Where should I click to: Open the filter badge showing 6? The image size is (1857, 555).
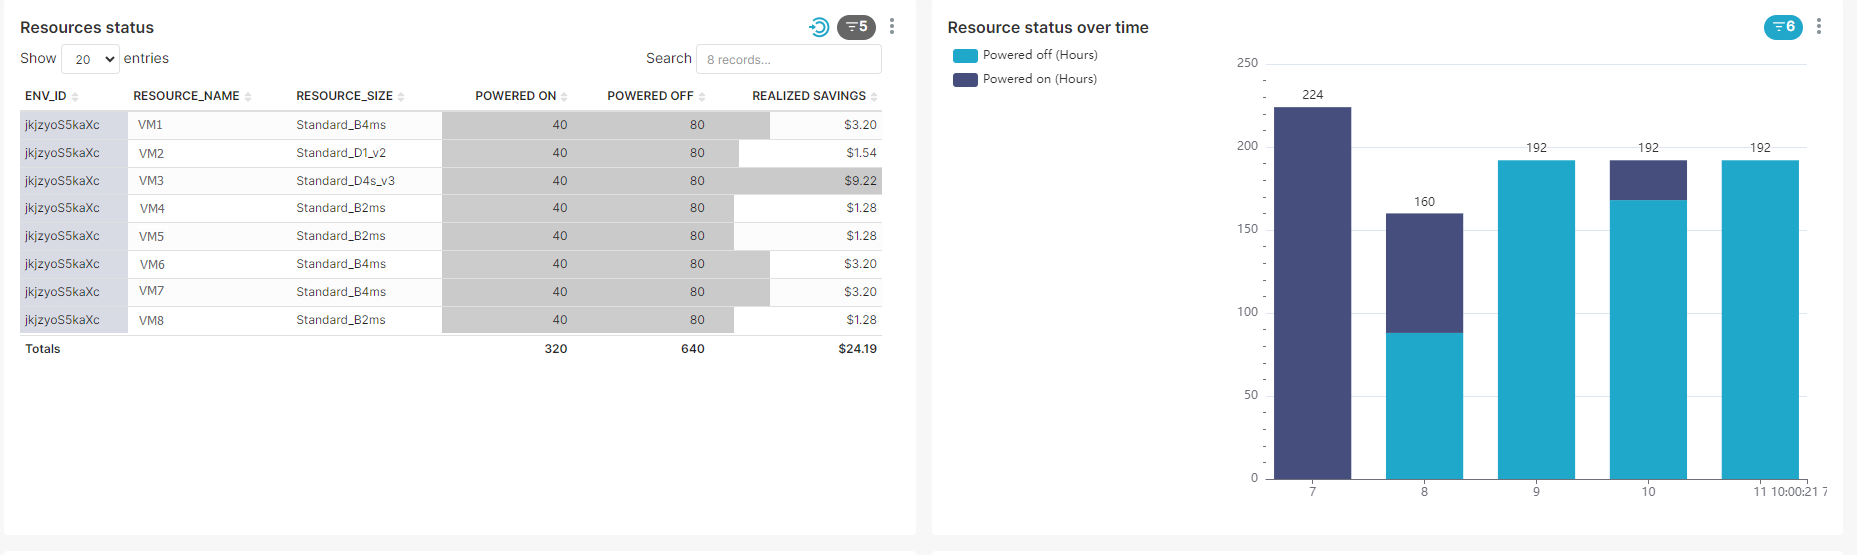1783,27
